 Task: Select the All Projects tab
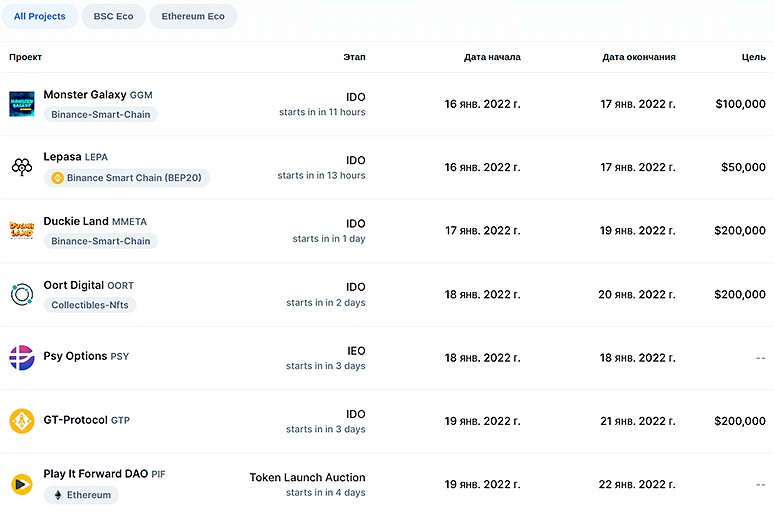[x=40, y=16]
